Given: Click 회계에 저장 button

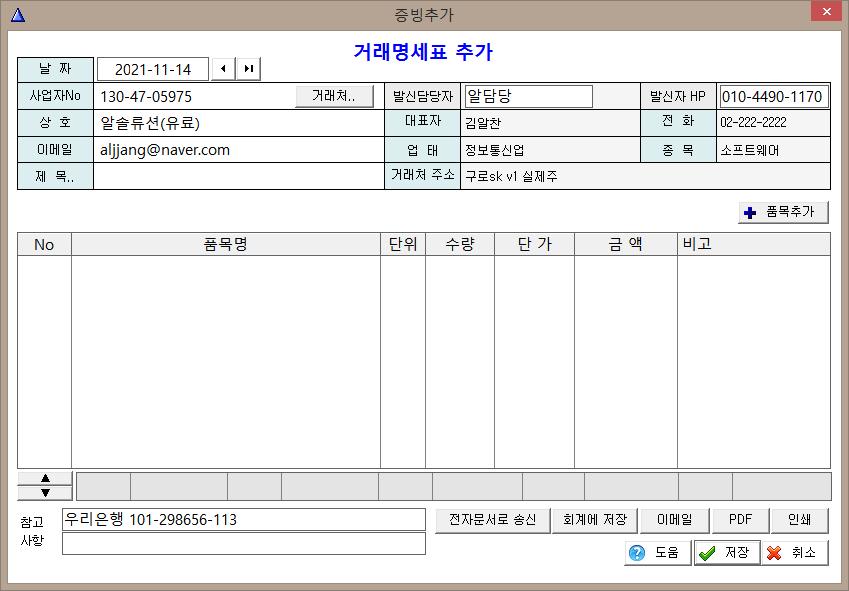Looking at the screenshot, I should coord(595,520).
